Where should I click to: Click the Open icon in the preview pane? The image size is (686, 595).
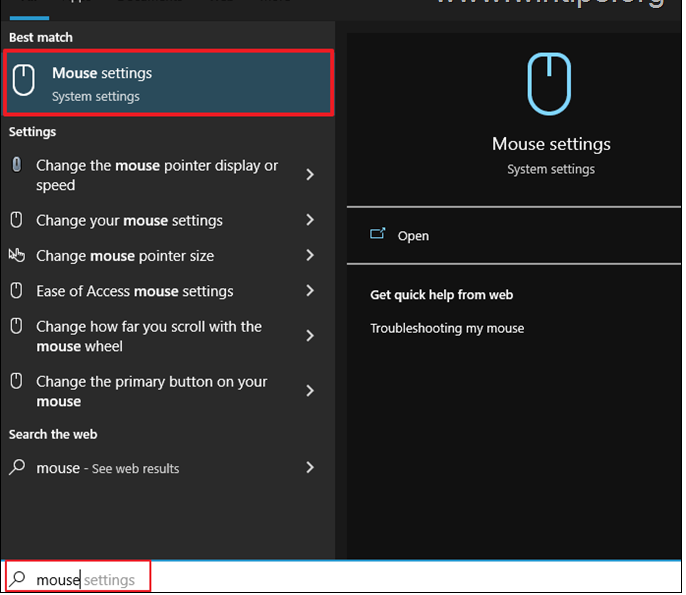click(x=378, y=235)
